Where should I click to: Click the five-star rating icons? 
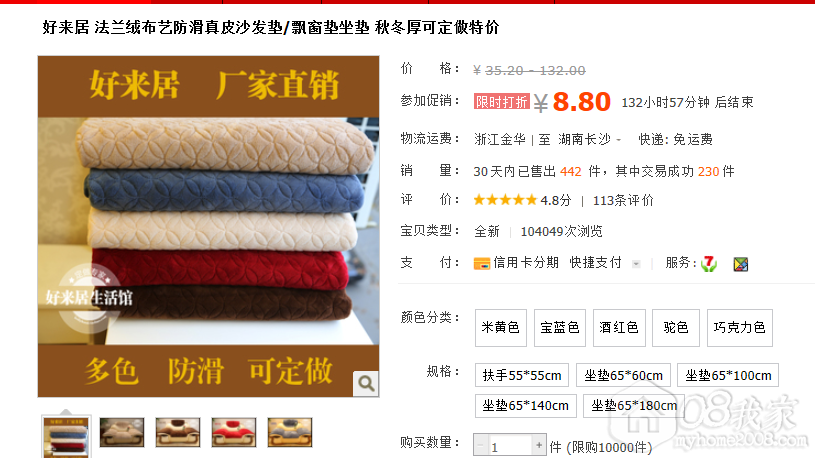(x=505, y=200)
